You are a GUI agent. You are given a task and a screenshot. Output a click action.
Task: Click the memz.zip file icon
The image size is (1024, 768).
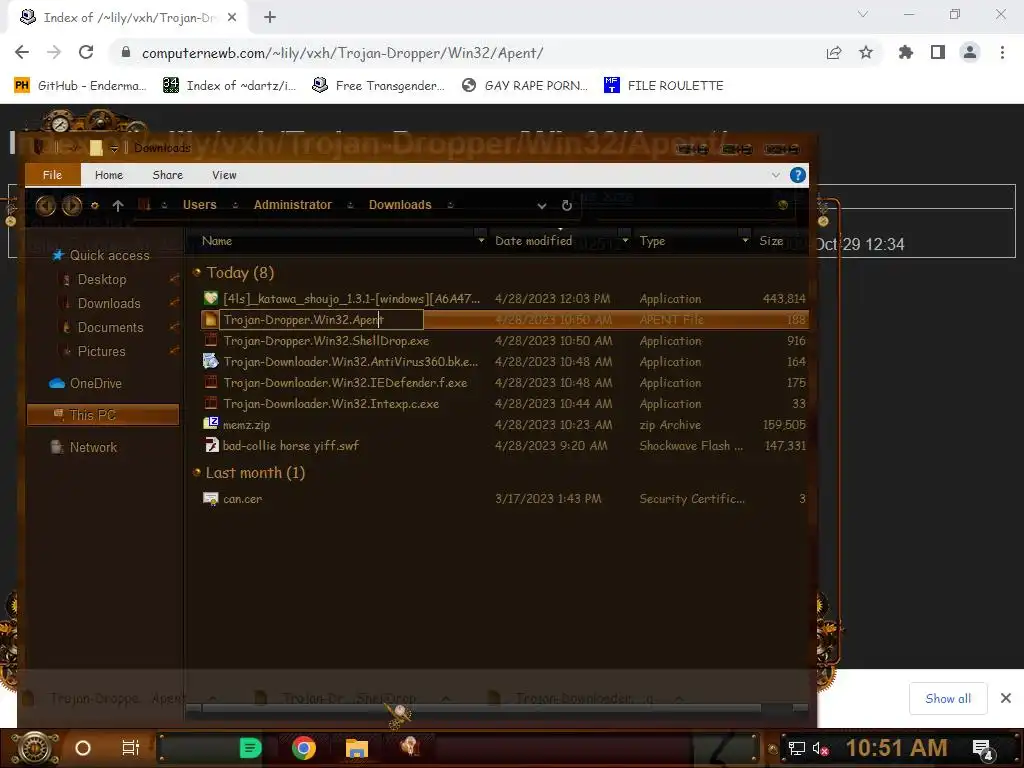pos(211,424)
